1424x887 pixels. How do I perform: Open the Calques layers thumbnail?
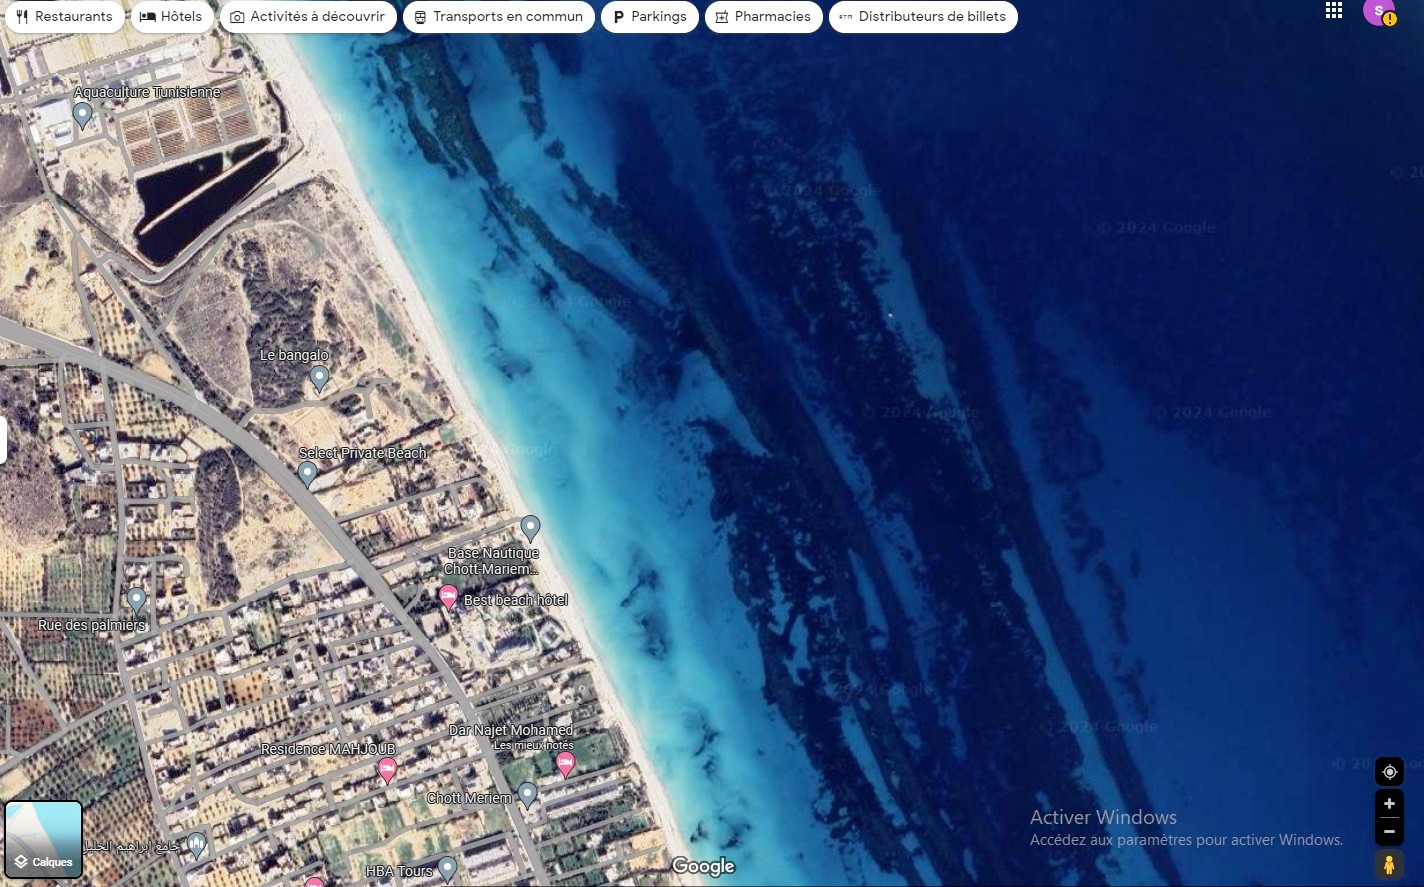click(43, 840)
